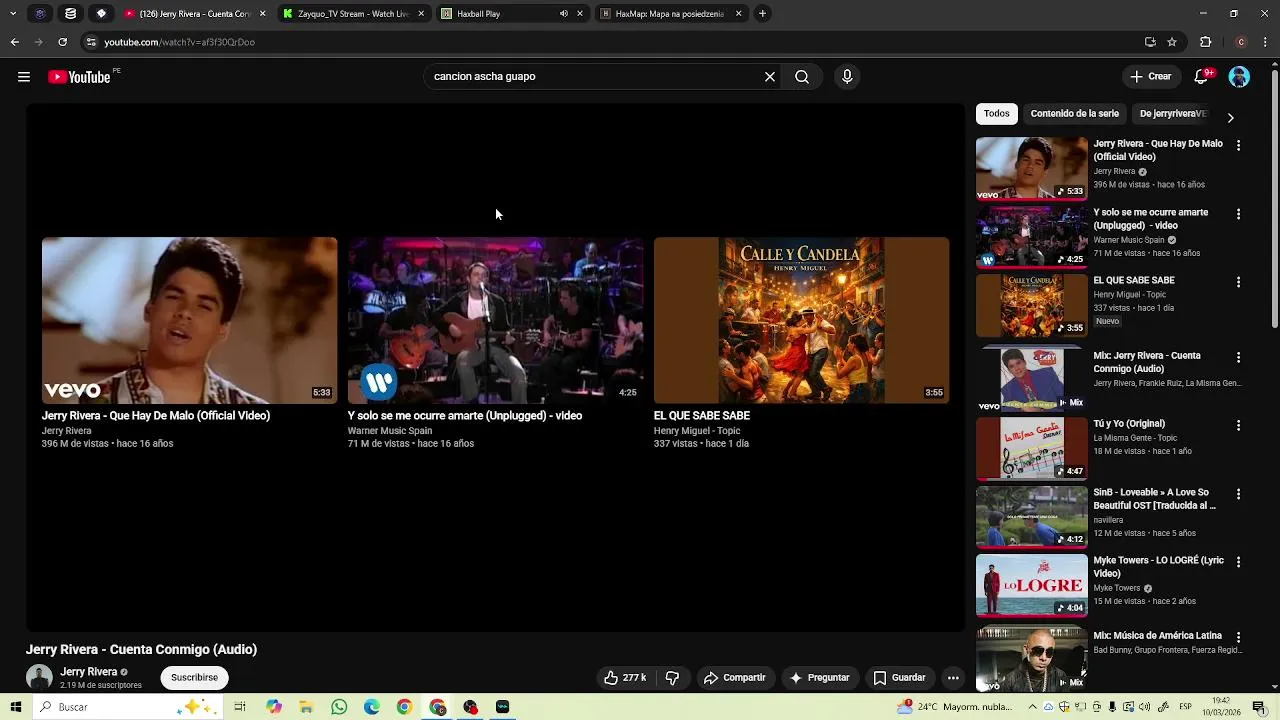Open YouTube notifications bell

click(x=1202, y=77)
